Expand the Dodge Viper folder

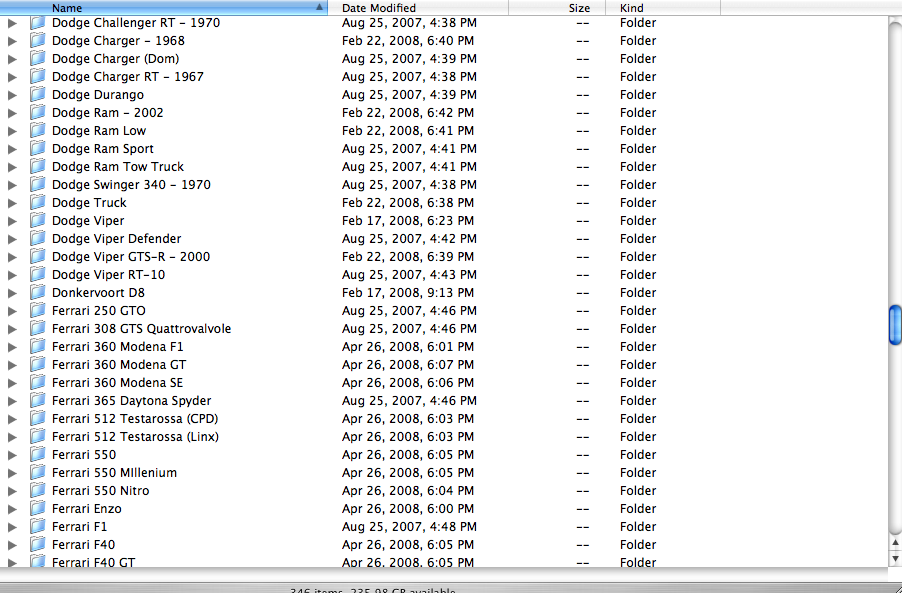(12, 221)
